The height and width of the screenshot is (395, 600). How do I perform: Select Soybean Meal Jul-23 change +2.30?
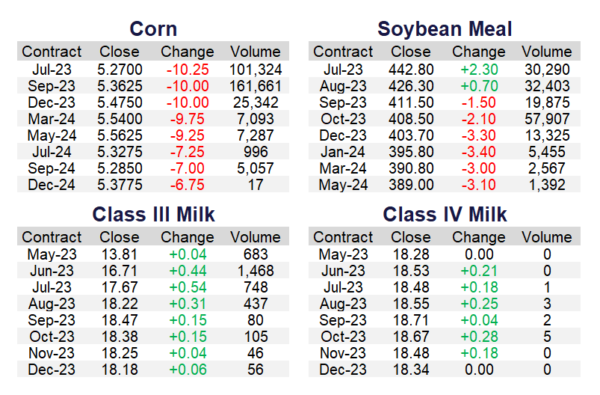pos(479,70)
